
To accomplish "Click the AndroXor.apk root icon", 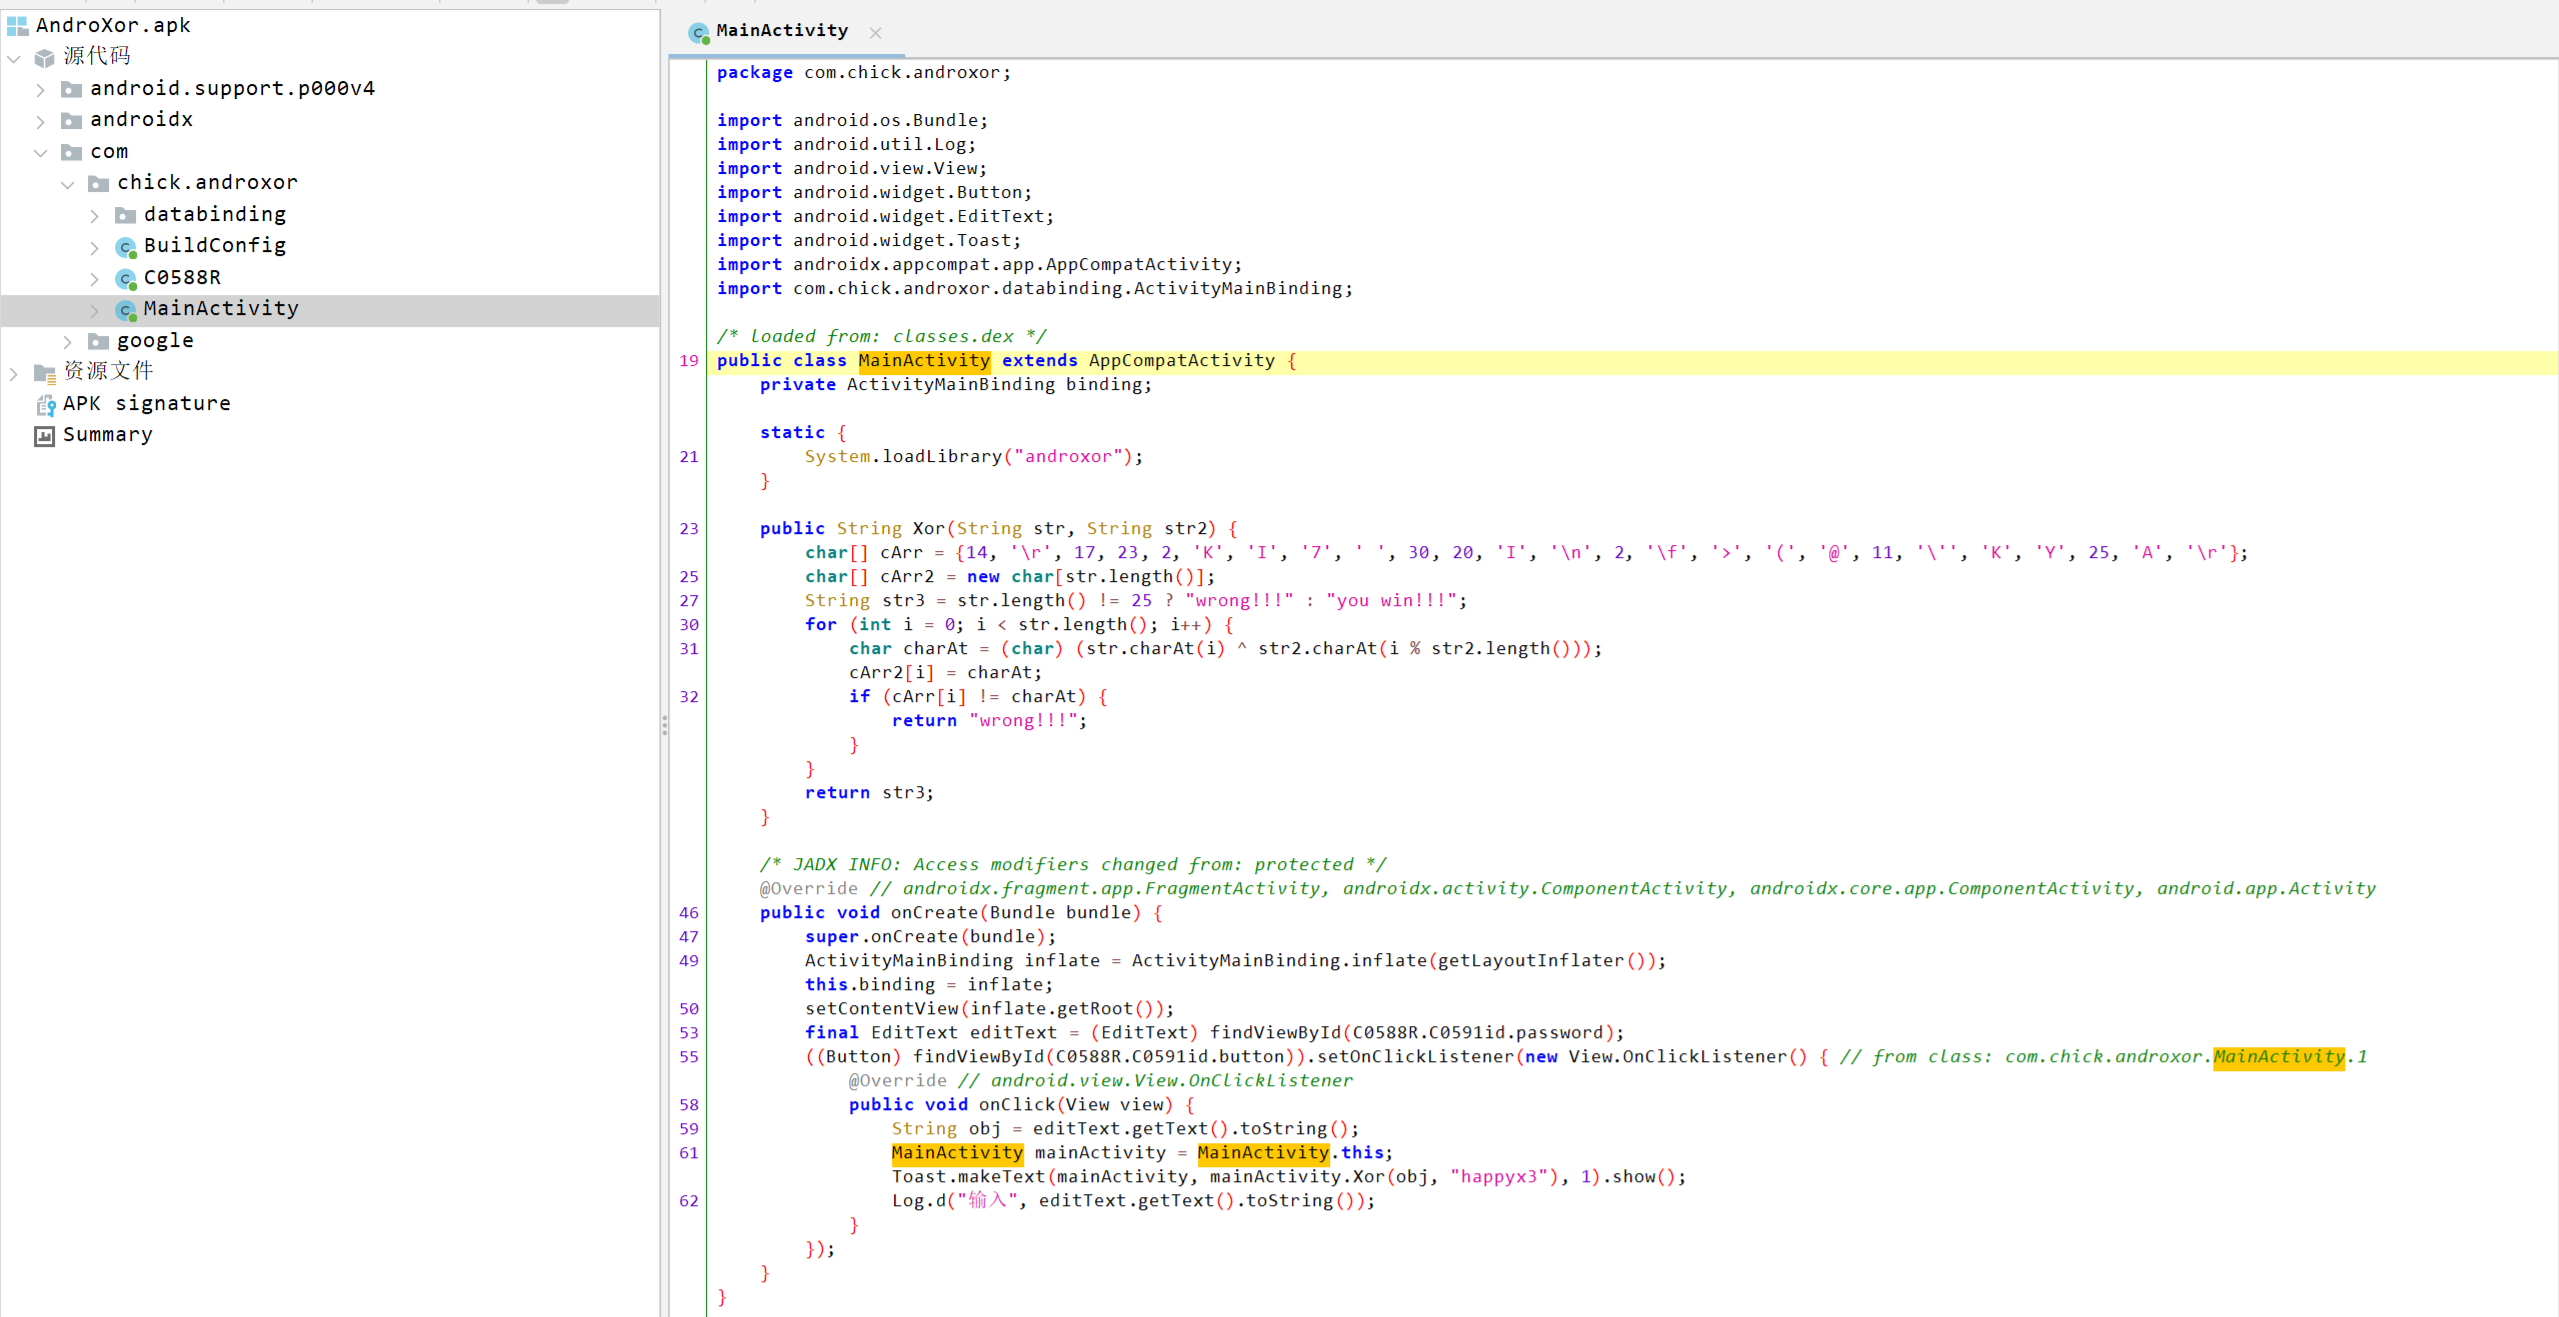I will [x=17, y=25].
